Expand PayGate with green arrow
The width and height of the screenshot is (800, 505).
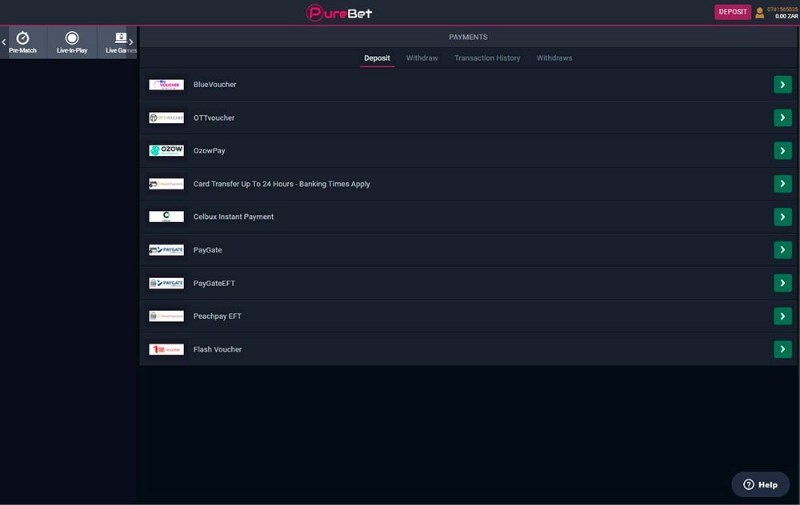[x=783, y=250]
